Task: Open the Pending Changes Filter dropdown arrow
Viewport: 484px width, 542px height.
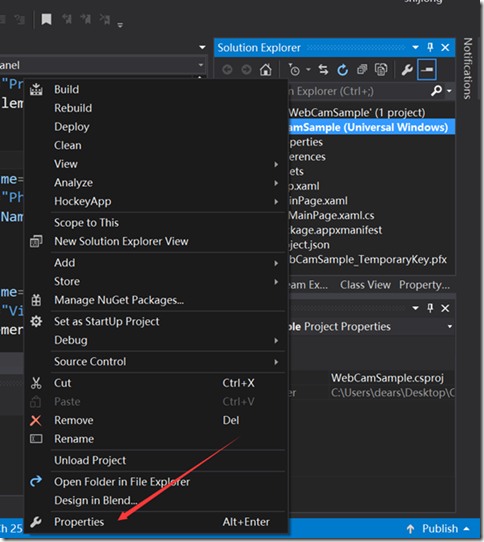Action: (x=308, y=70)
